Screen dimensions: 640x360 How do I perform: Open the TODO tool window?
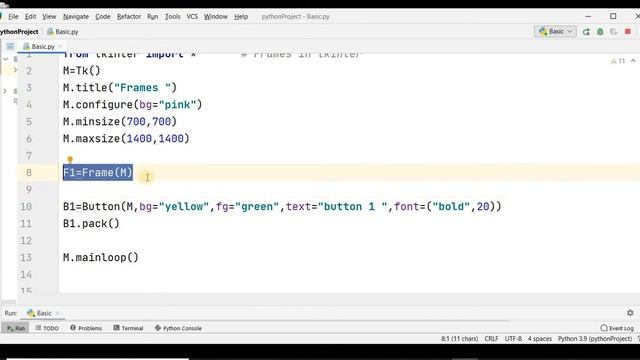coord(47,328)
